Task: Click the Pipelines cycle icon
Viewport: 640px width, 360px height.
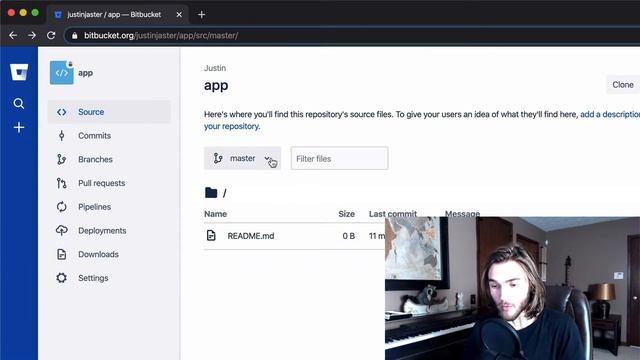Action: 62,207
